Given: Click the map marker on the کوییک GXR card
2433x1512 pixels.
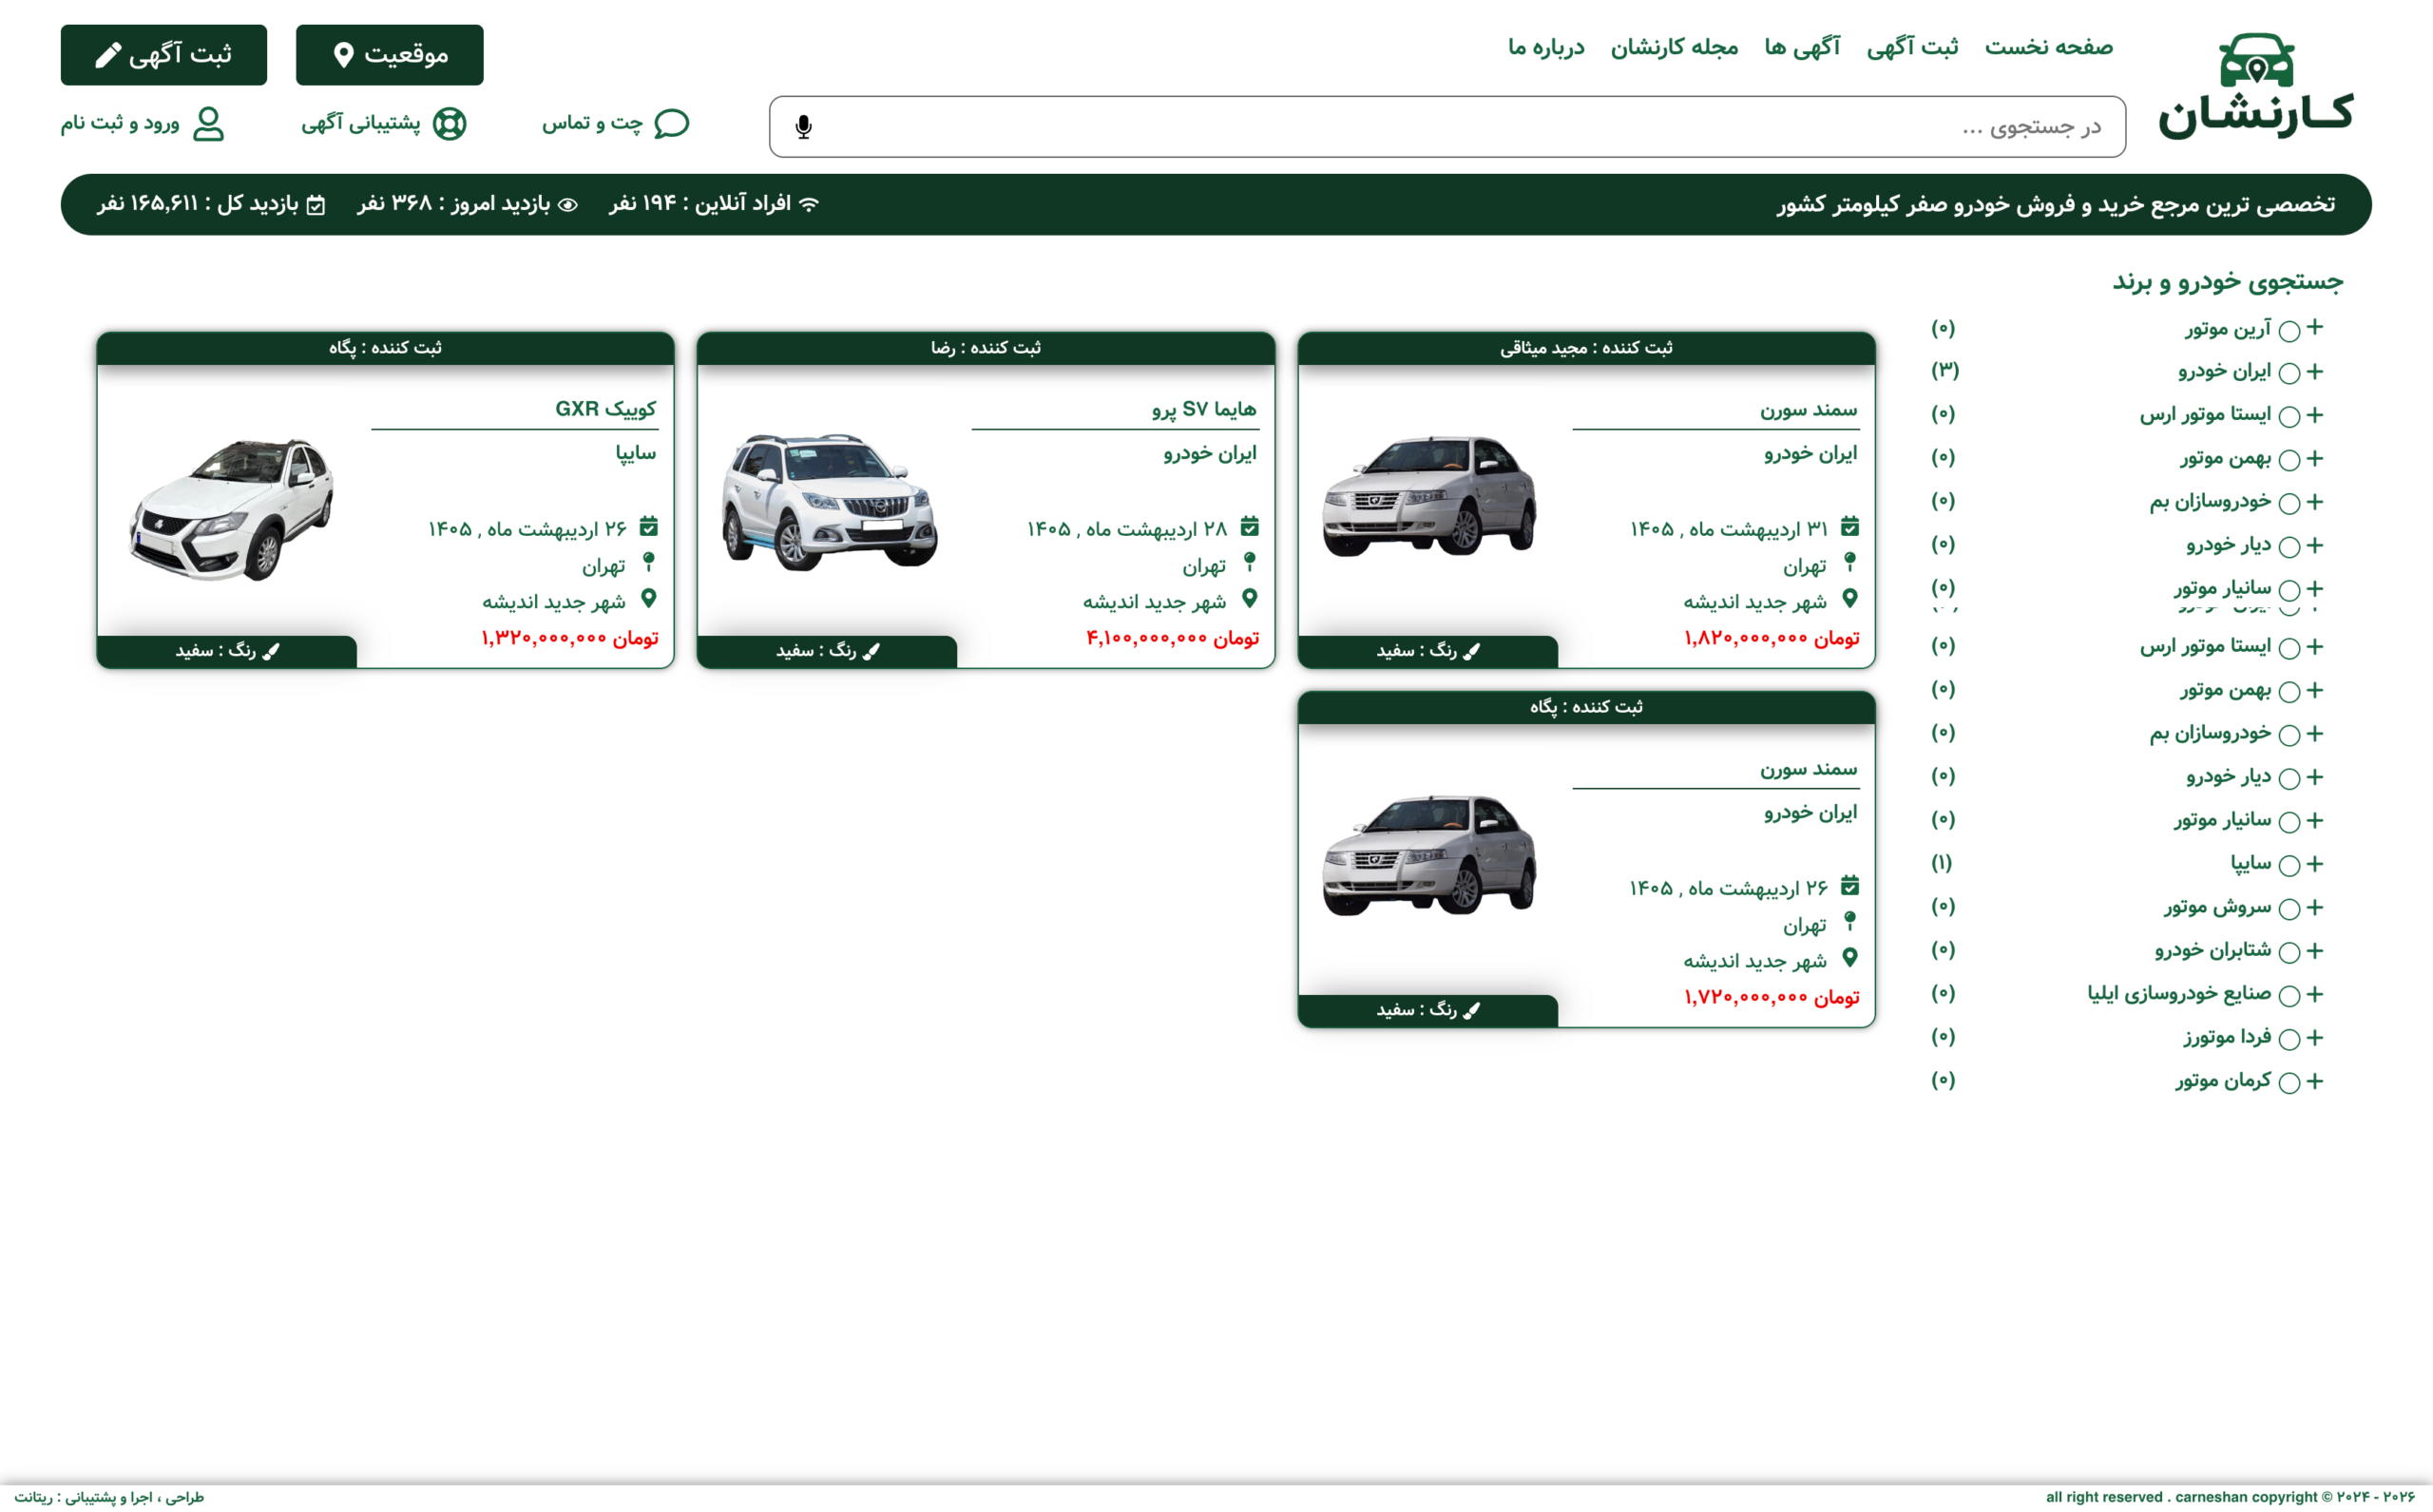Looking at the screenshot, I should click(x=648, y=598).
